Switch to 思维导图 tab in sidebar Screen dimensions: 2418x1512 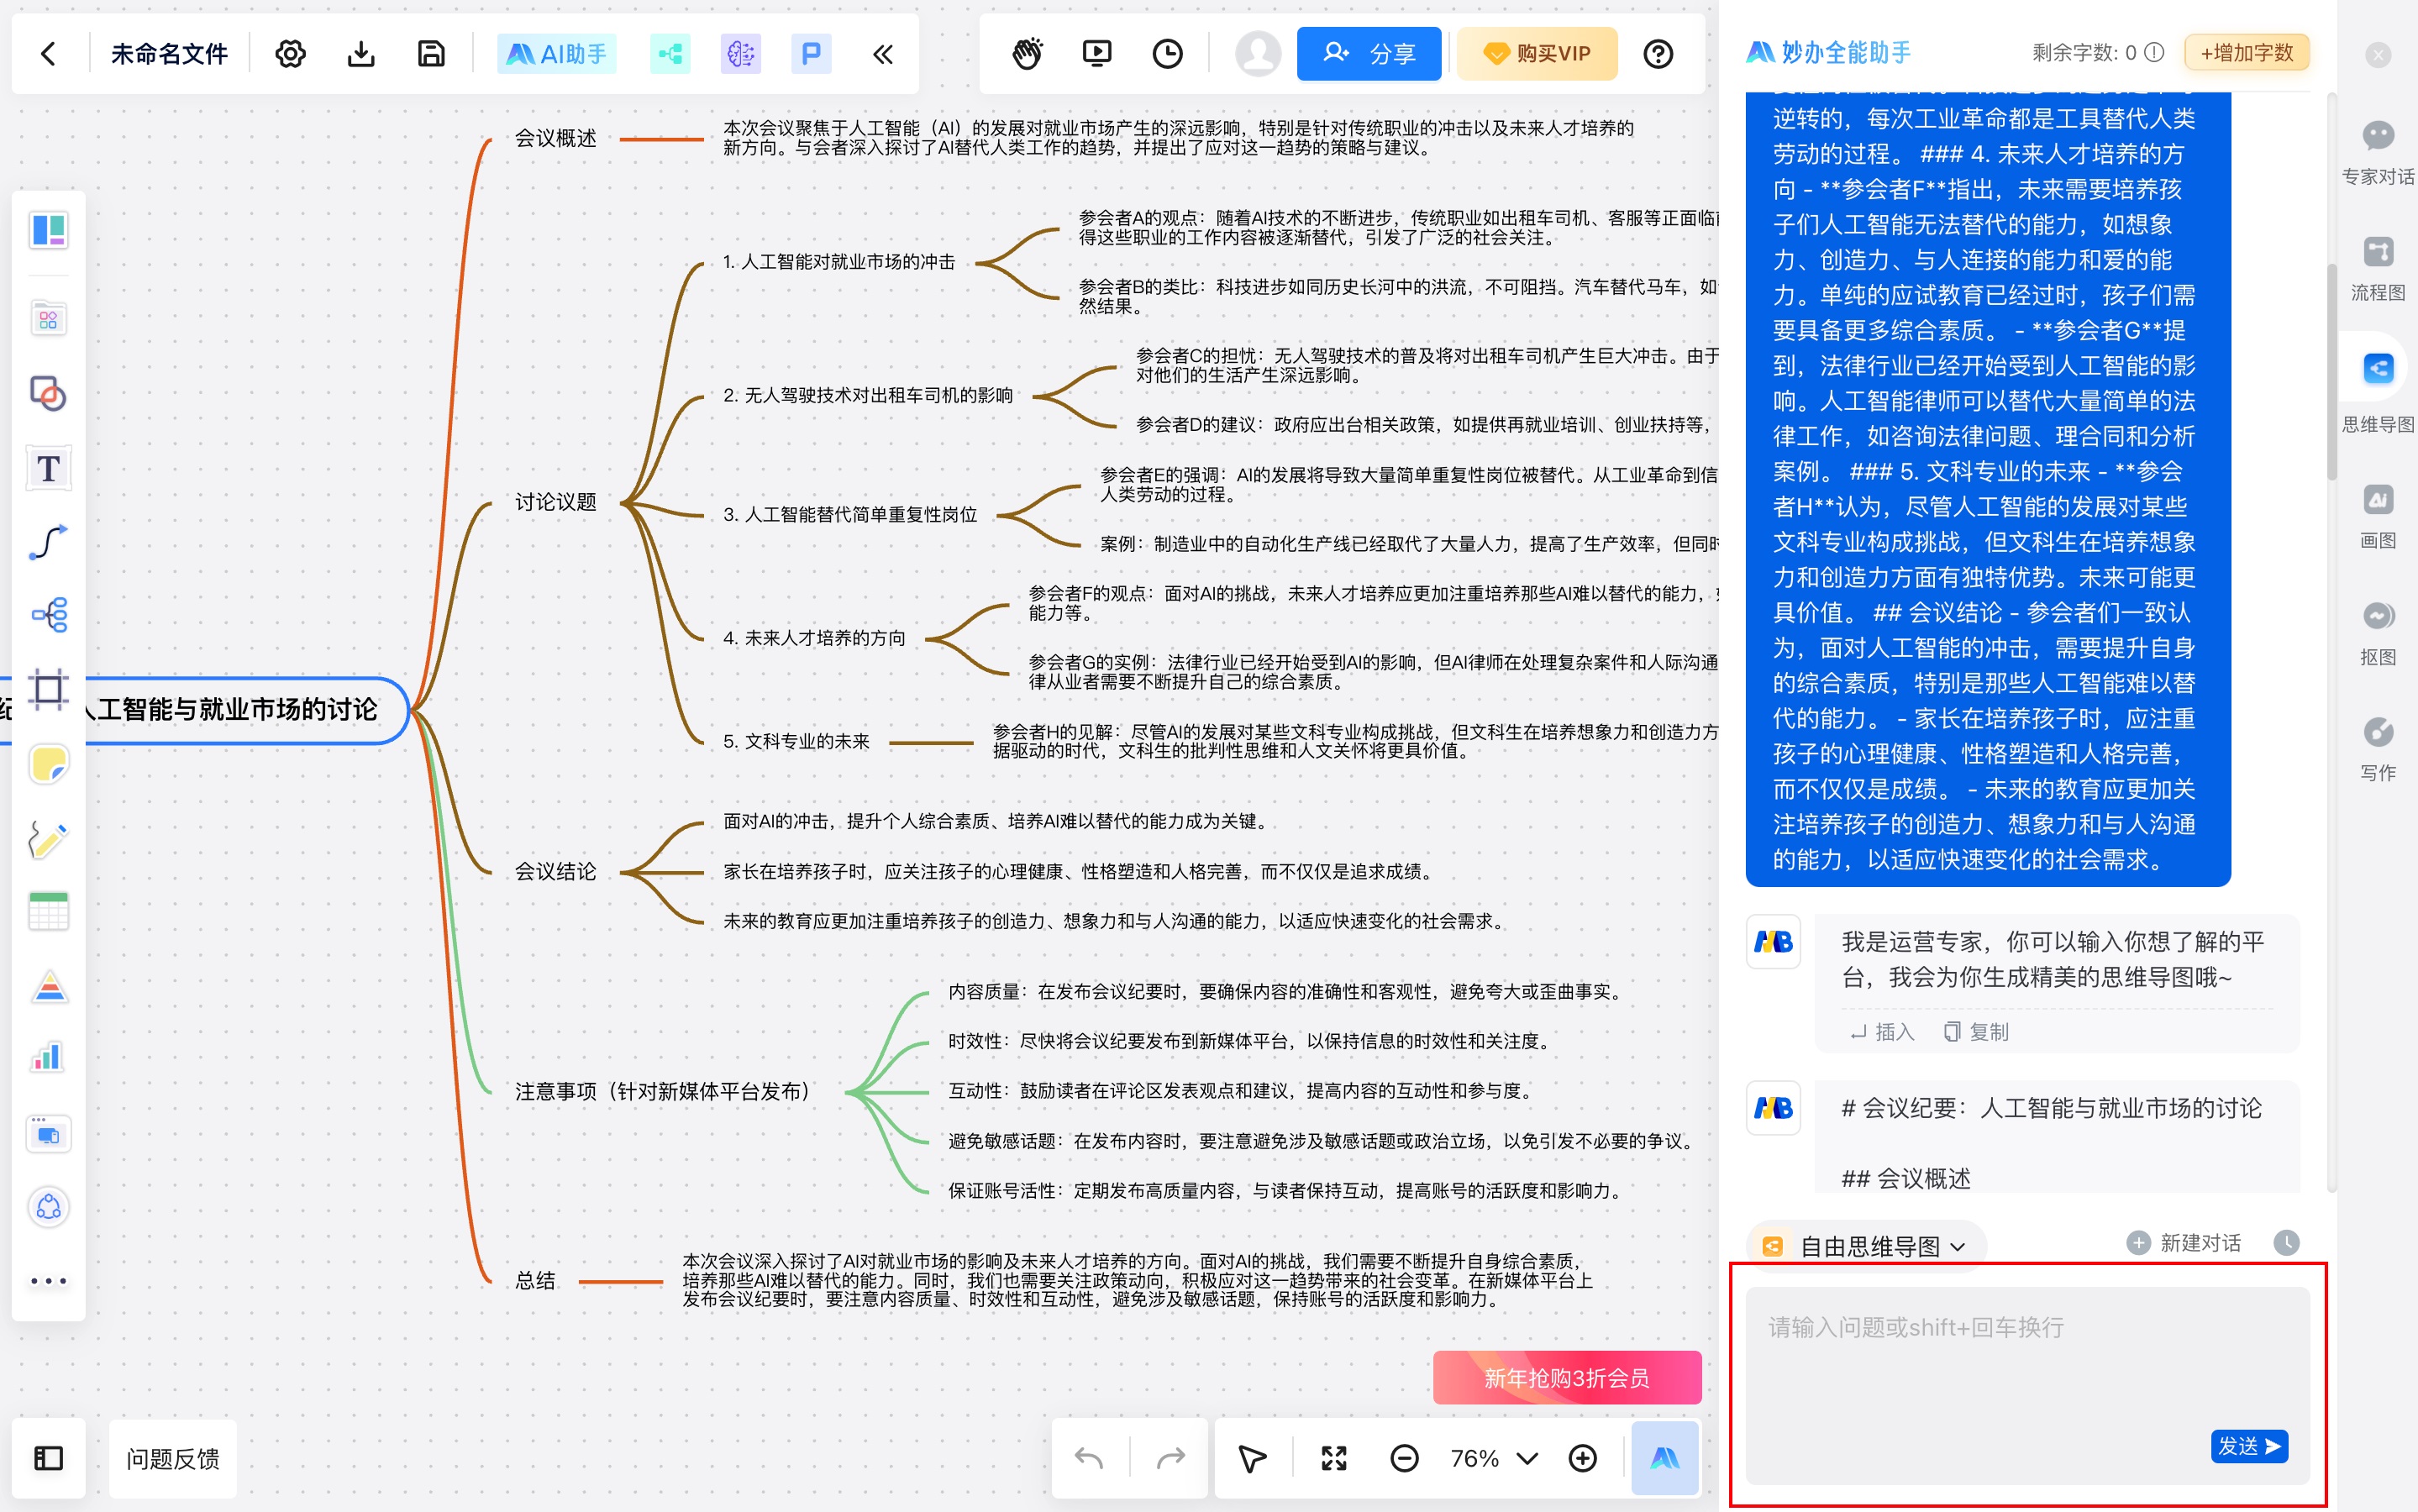(2378, 385)
